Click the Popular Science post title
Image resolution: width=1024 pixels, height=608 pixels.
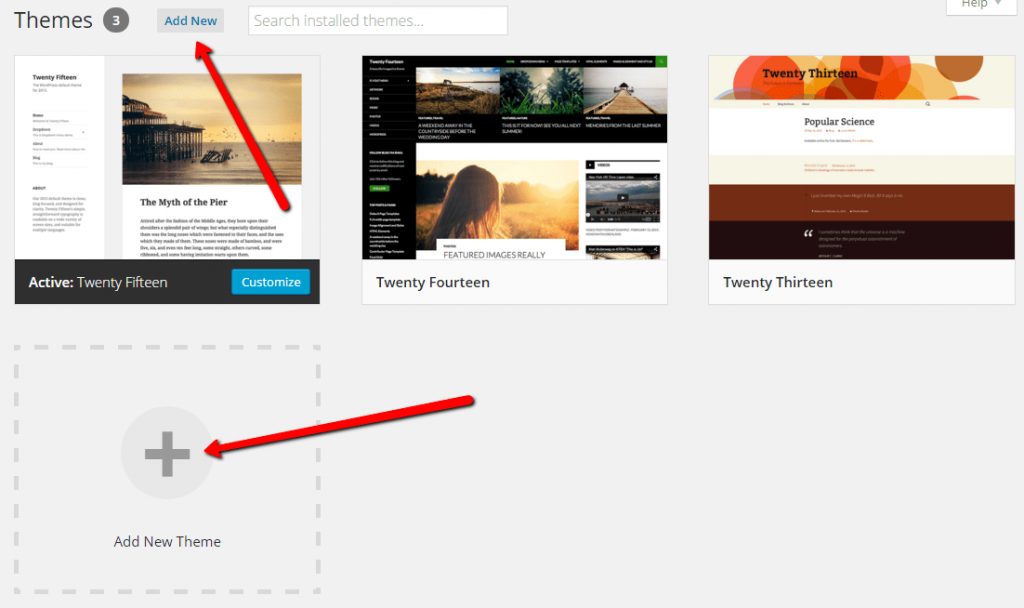[839, 122]
